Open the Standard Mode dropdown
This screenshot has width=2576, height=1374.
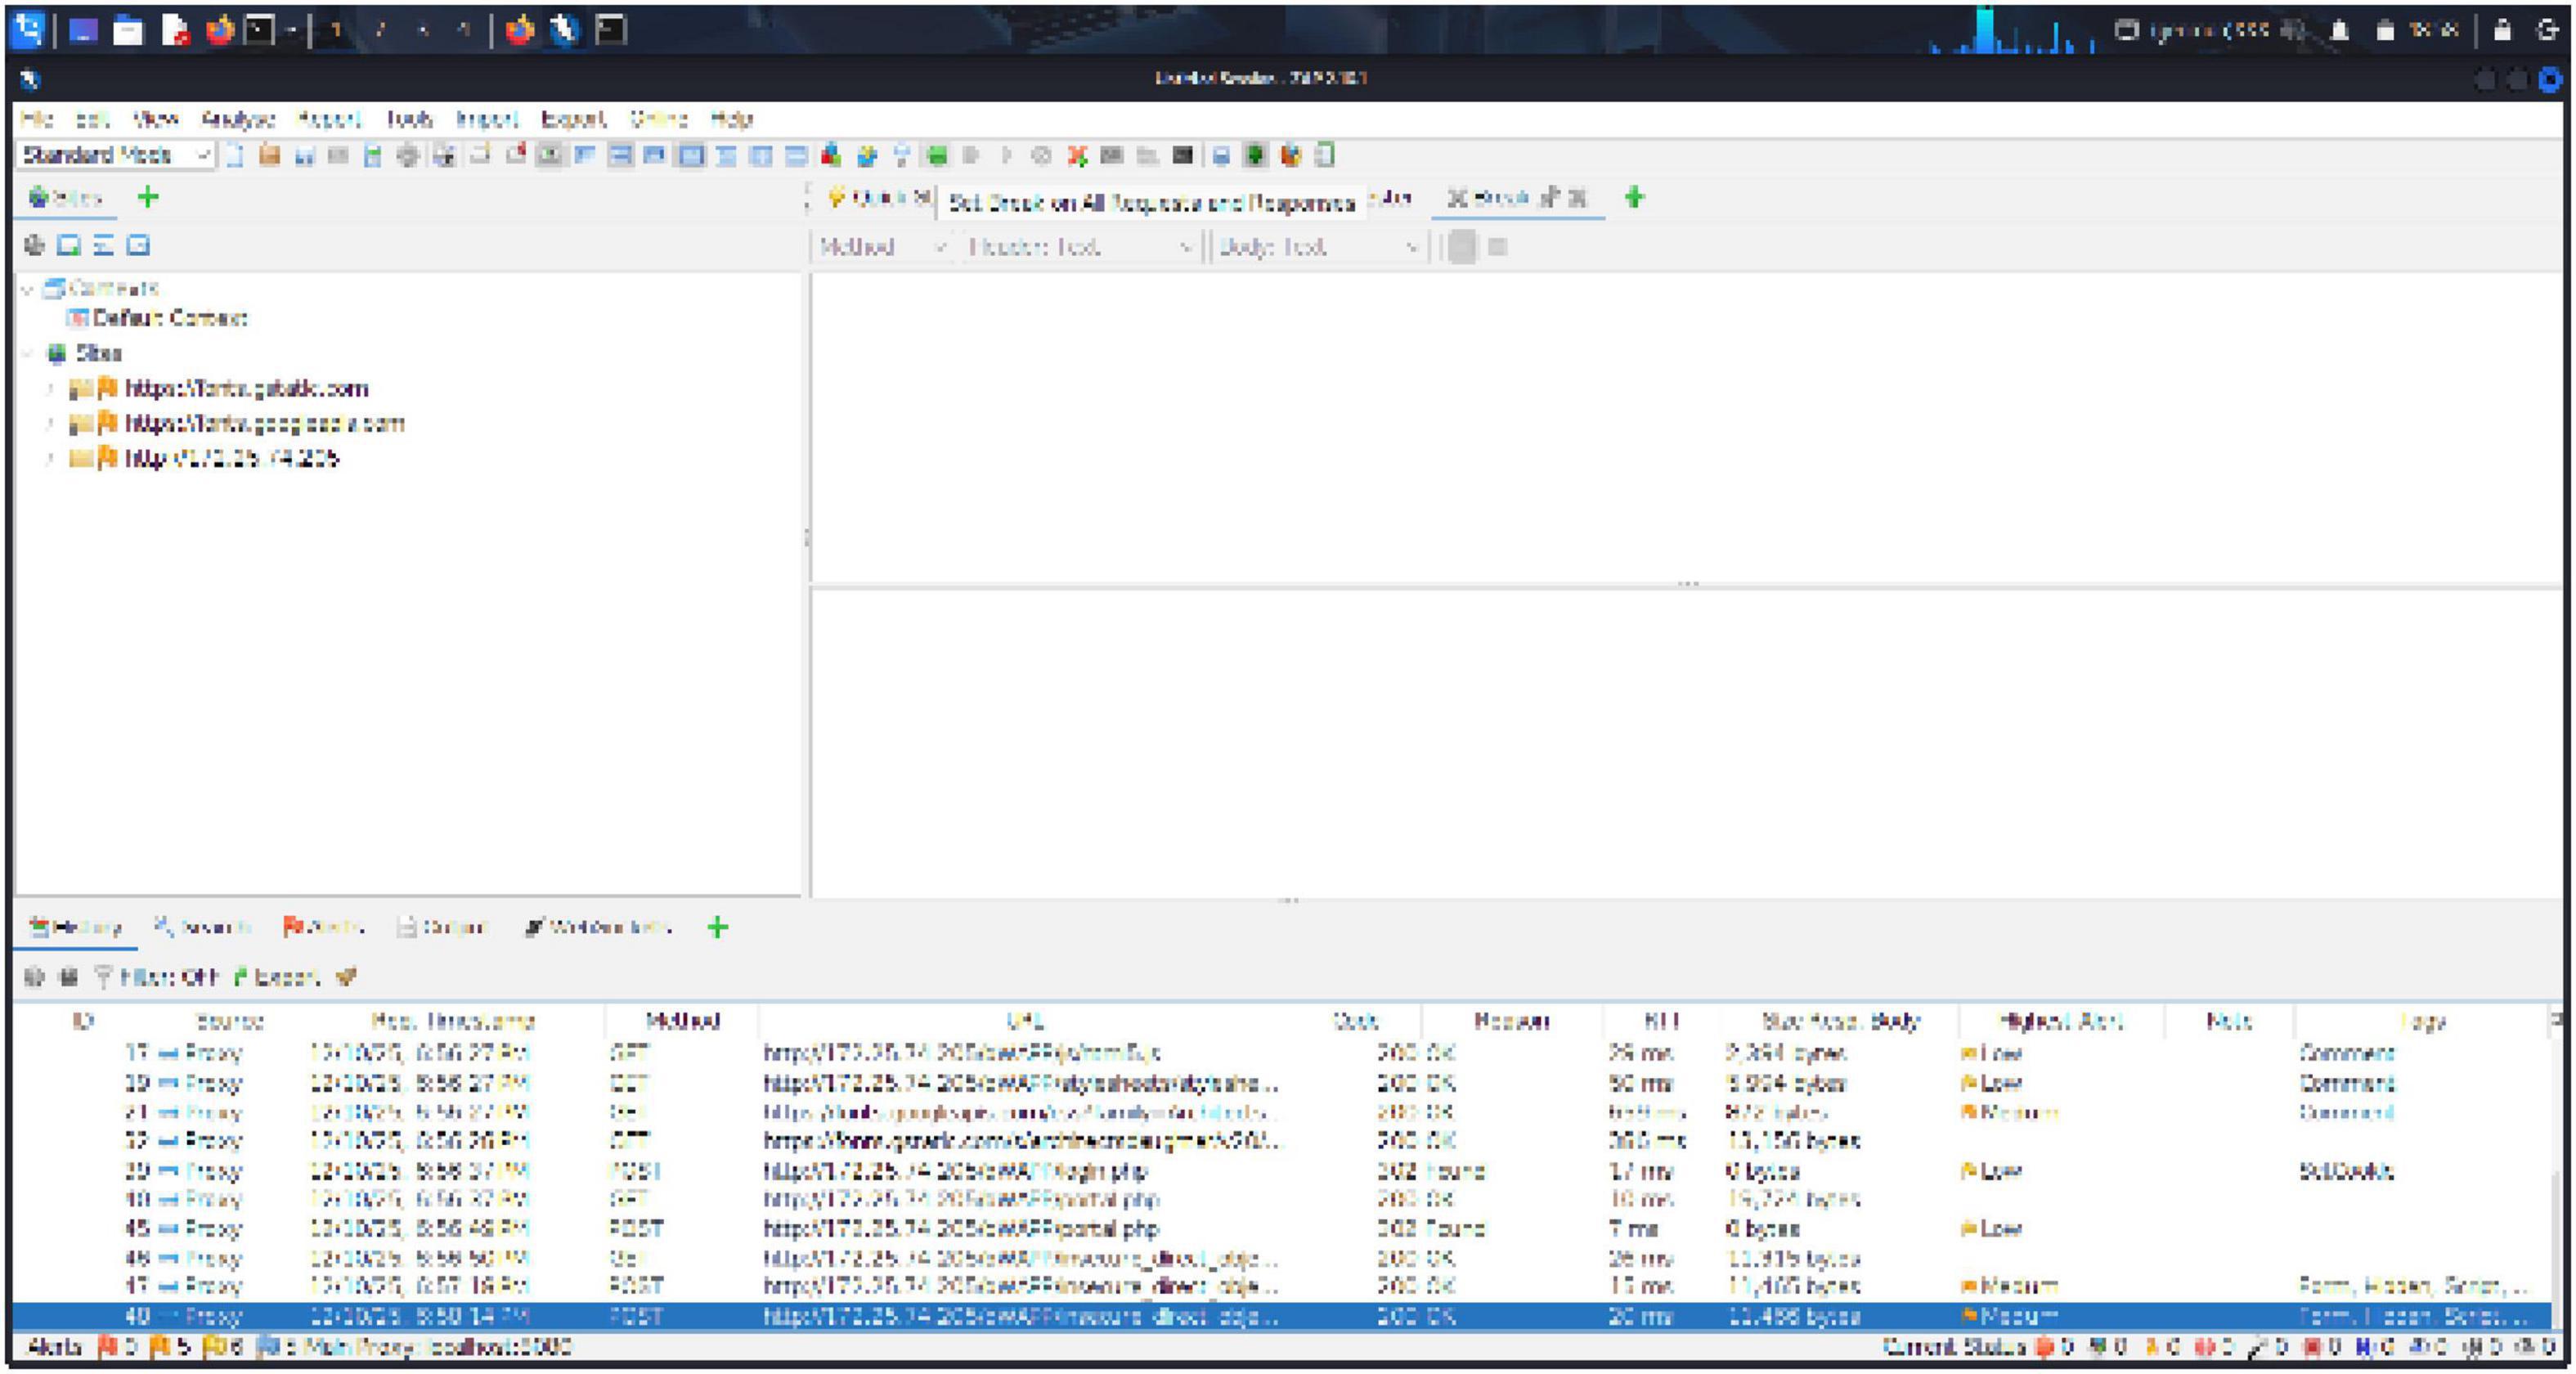click(115, 155)
